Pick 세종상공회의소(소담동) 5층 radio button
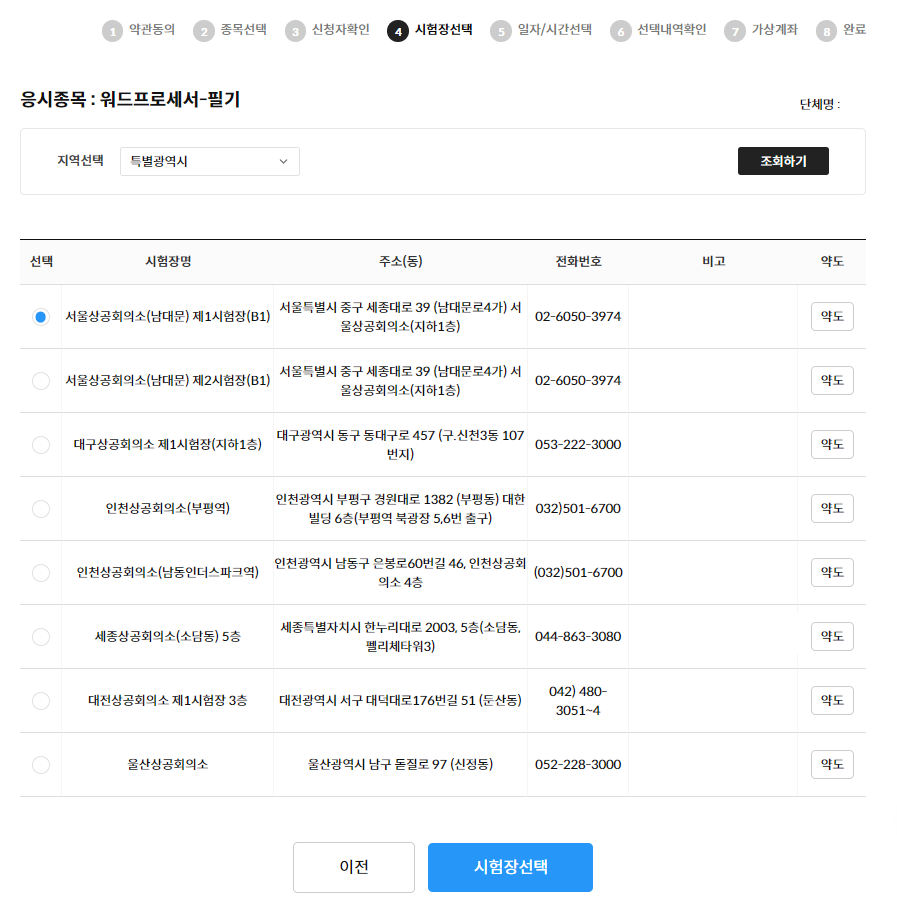This screenshot has width=897, height=900. [41, 637]
